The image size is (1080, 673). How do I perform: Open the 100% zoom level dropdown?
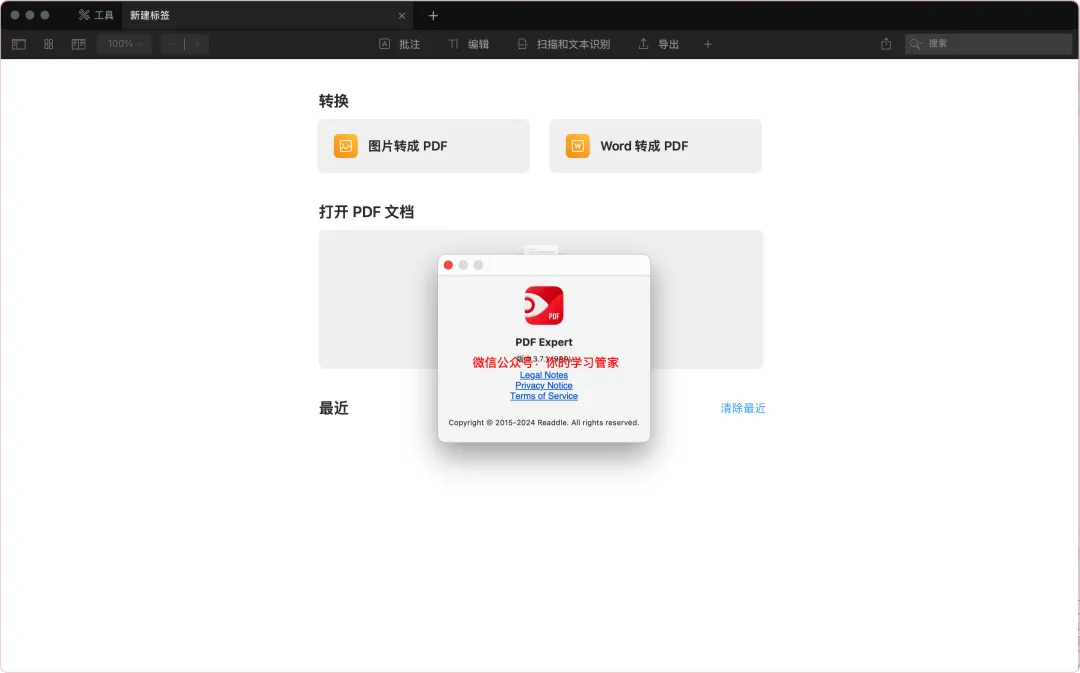[125, 44]
